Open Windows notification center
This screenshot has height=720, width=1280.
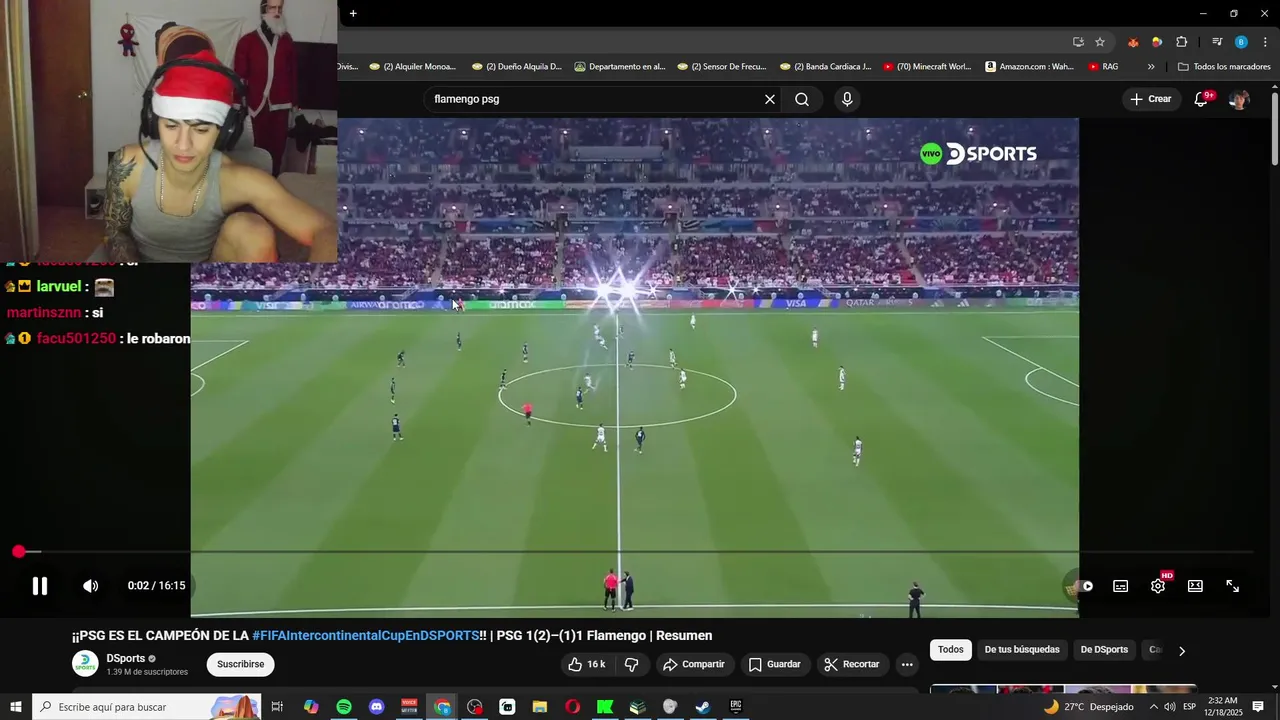coord(1259,707)
